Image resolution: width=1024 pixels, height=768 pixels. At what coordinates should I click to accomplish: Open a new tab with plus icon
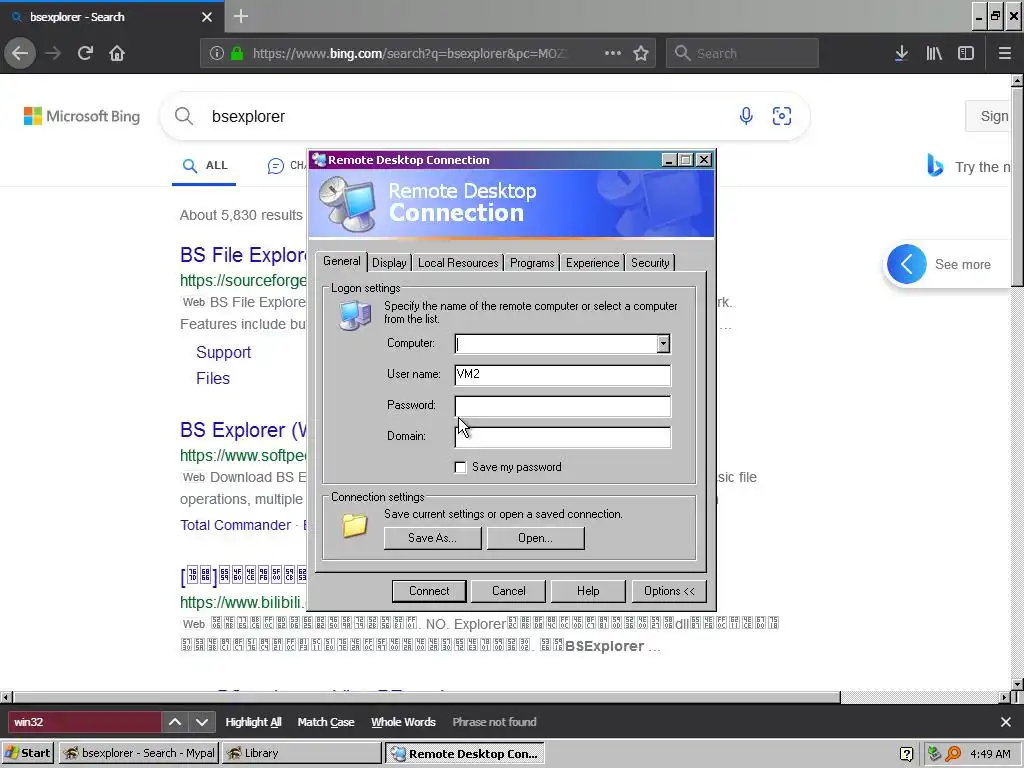[x=240, y=16]
